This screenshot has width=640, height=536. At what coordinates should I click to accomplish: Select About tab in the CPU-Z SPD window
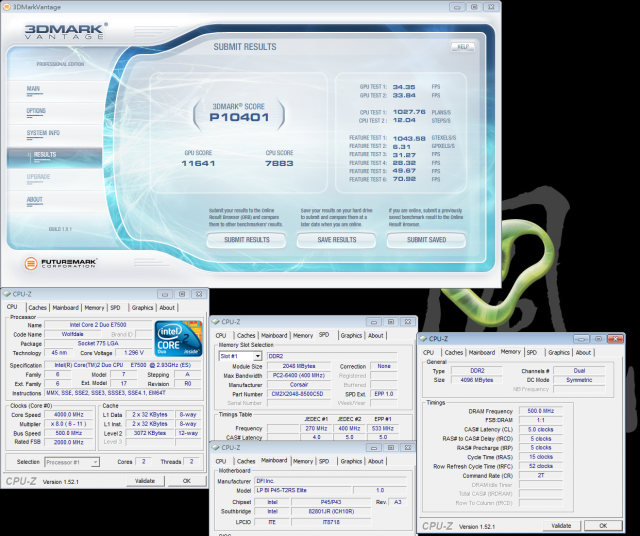[x=376, y=335]
